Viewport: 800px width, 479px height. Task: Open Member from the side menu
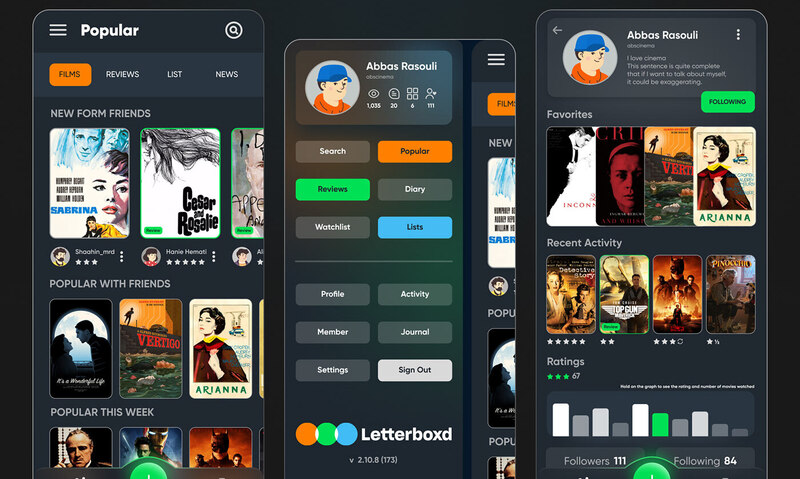(333, 332)
